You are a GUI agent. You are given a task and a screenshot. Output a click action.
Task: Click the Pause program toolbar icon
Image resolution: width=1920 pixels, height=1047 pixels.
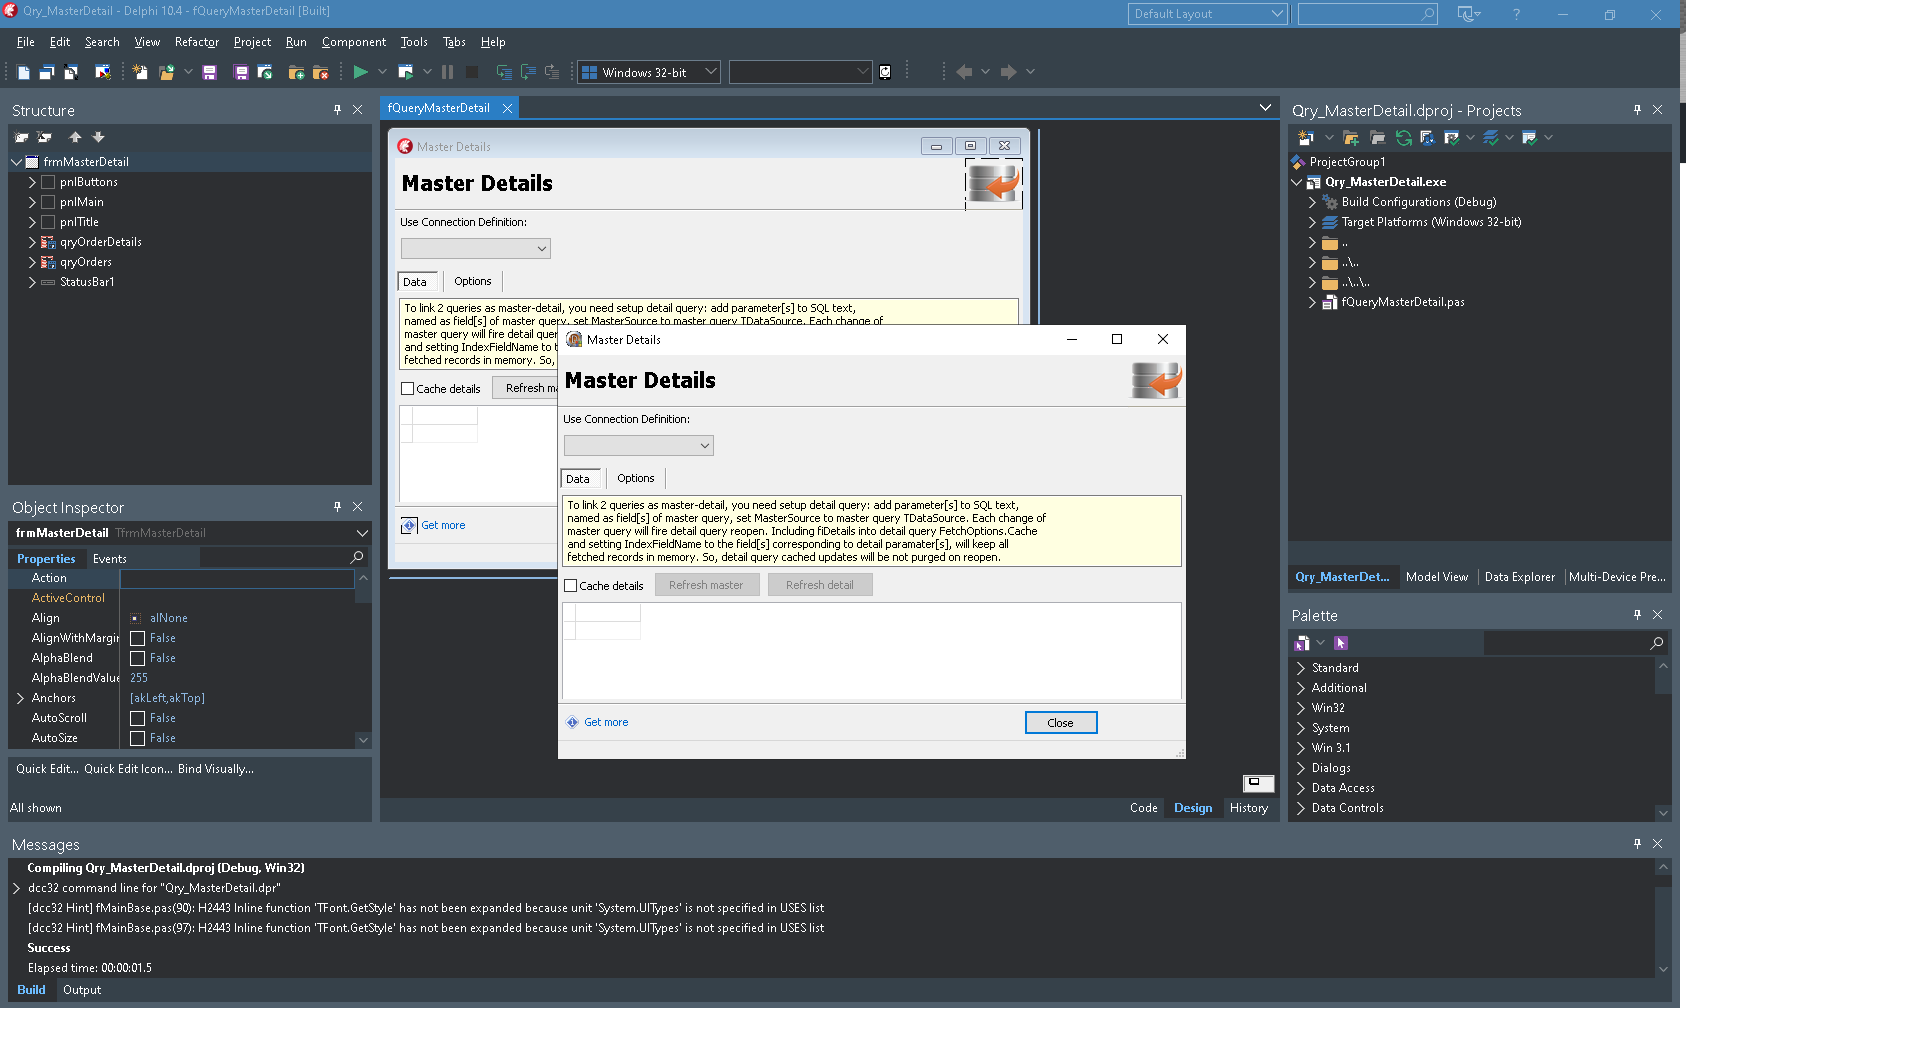tap(447, 72)
